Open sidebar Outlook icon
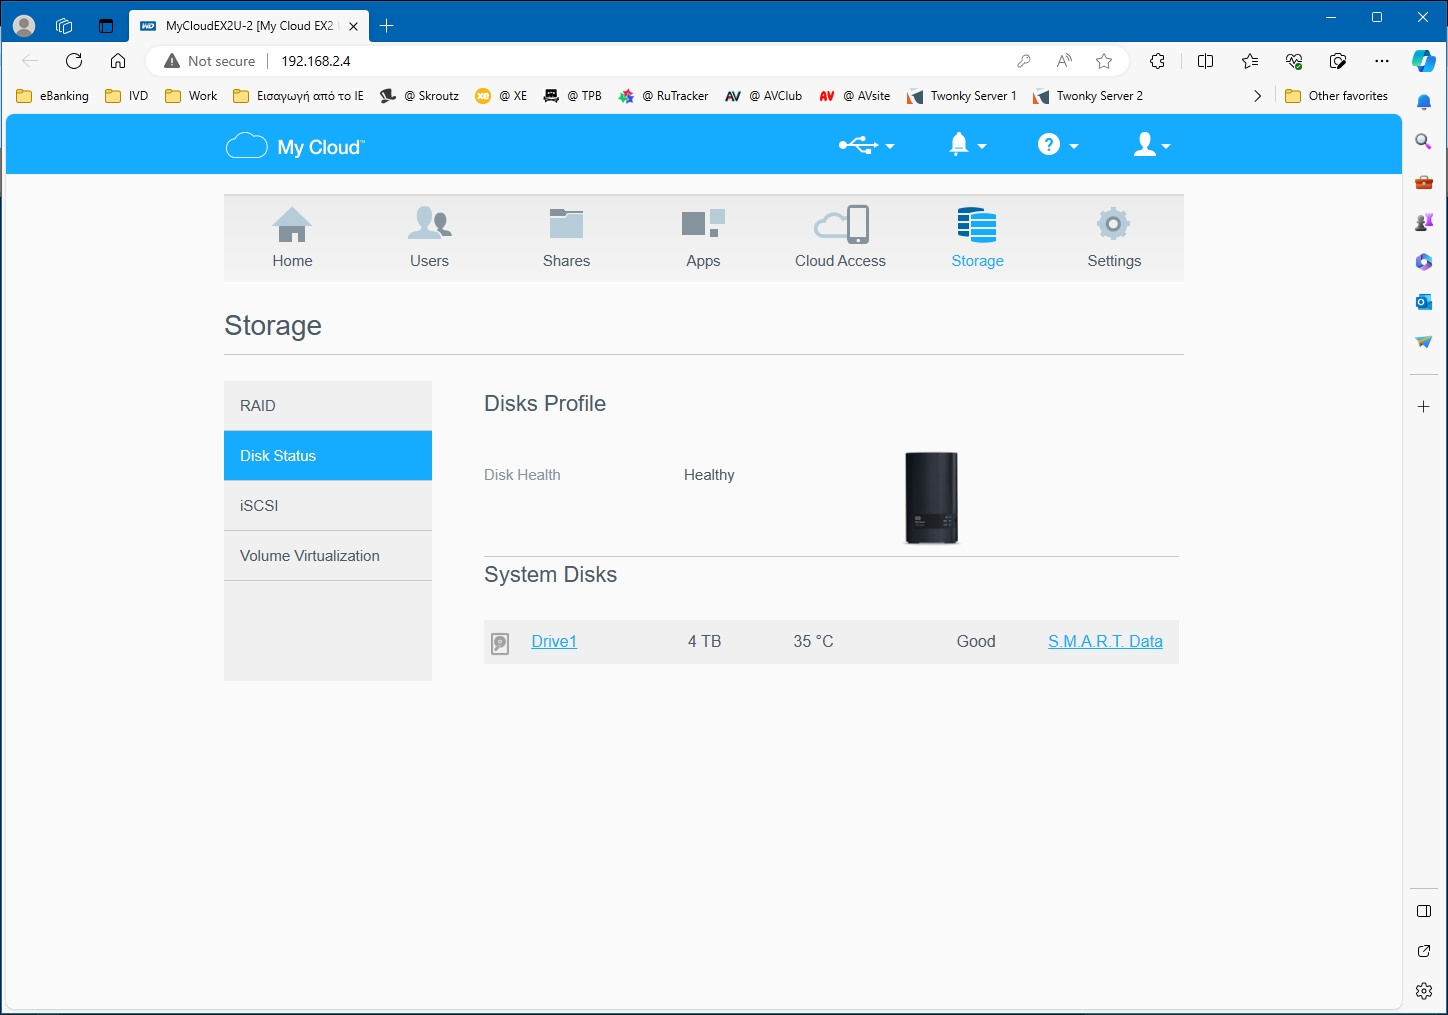Image resolution: width=1448 pixels, height=1015 pixels. (x=1424, y=302)
